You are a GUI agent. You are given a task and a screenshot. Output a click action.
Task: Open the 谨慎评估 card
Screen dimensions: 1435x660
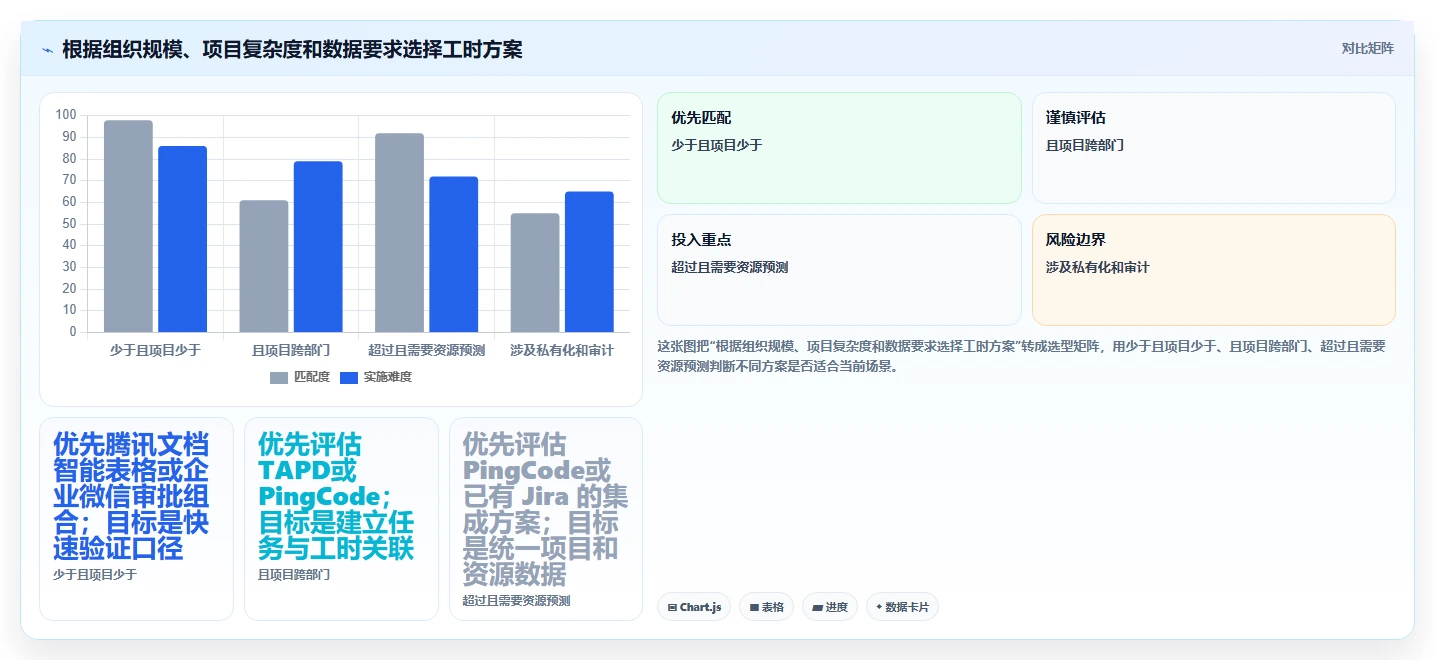click(1213, 148)
